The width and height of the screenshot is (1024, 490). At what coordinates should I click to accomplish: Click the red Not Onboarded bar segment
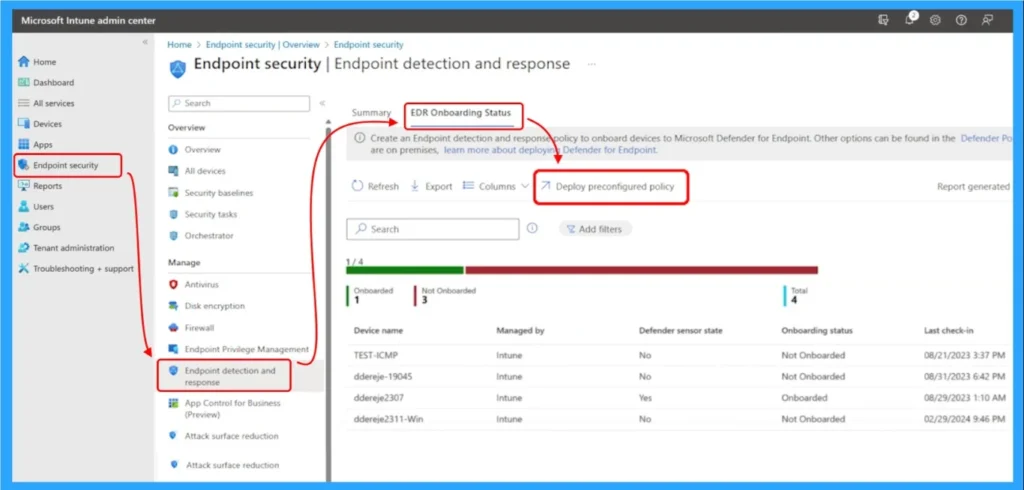click(641, 270)
